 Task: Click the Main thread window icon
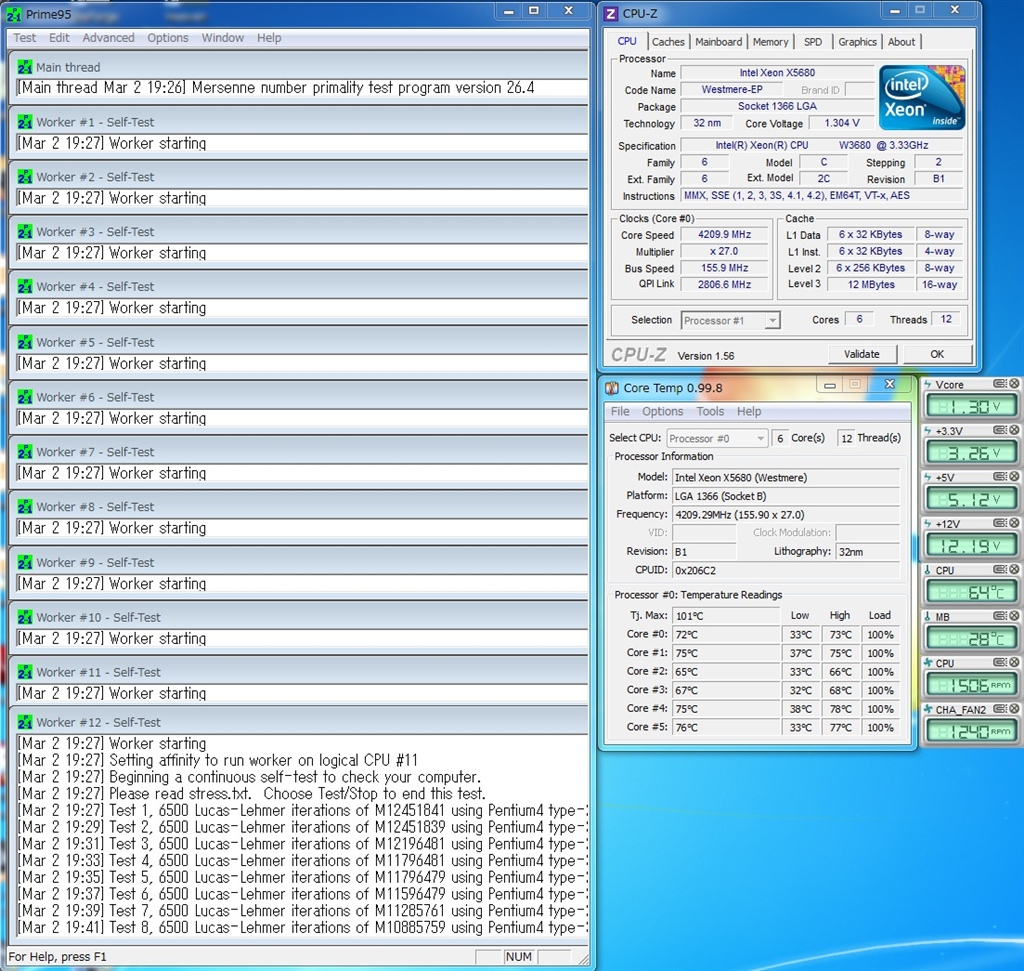click(25, 67)
